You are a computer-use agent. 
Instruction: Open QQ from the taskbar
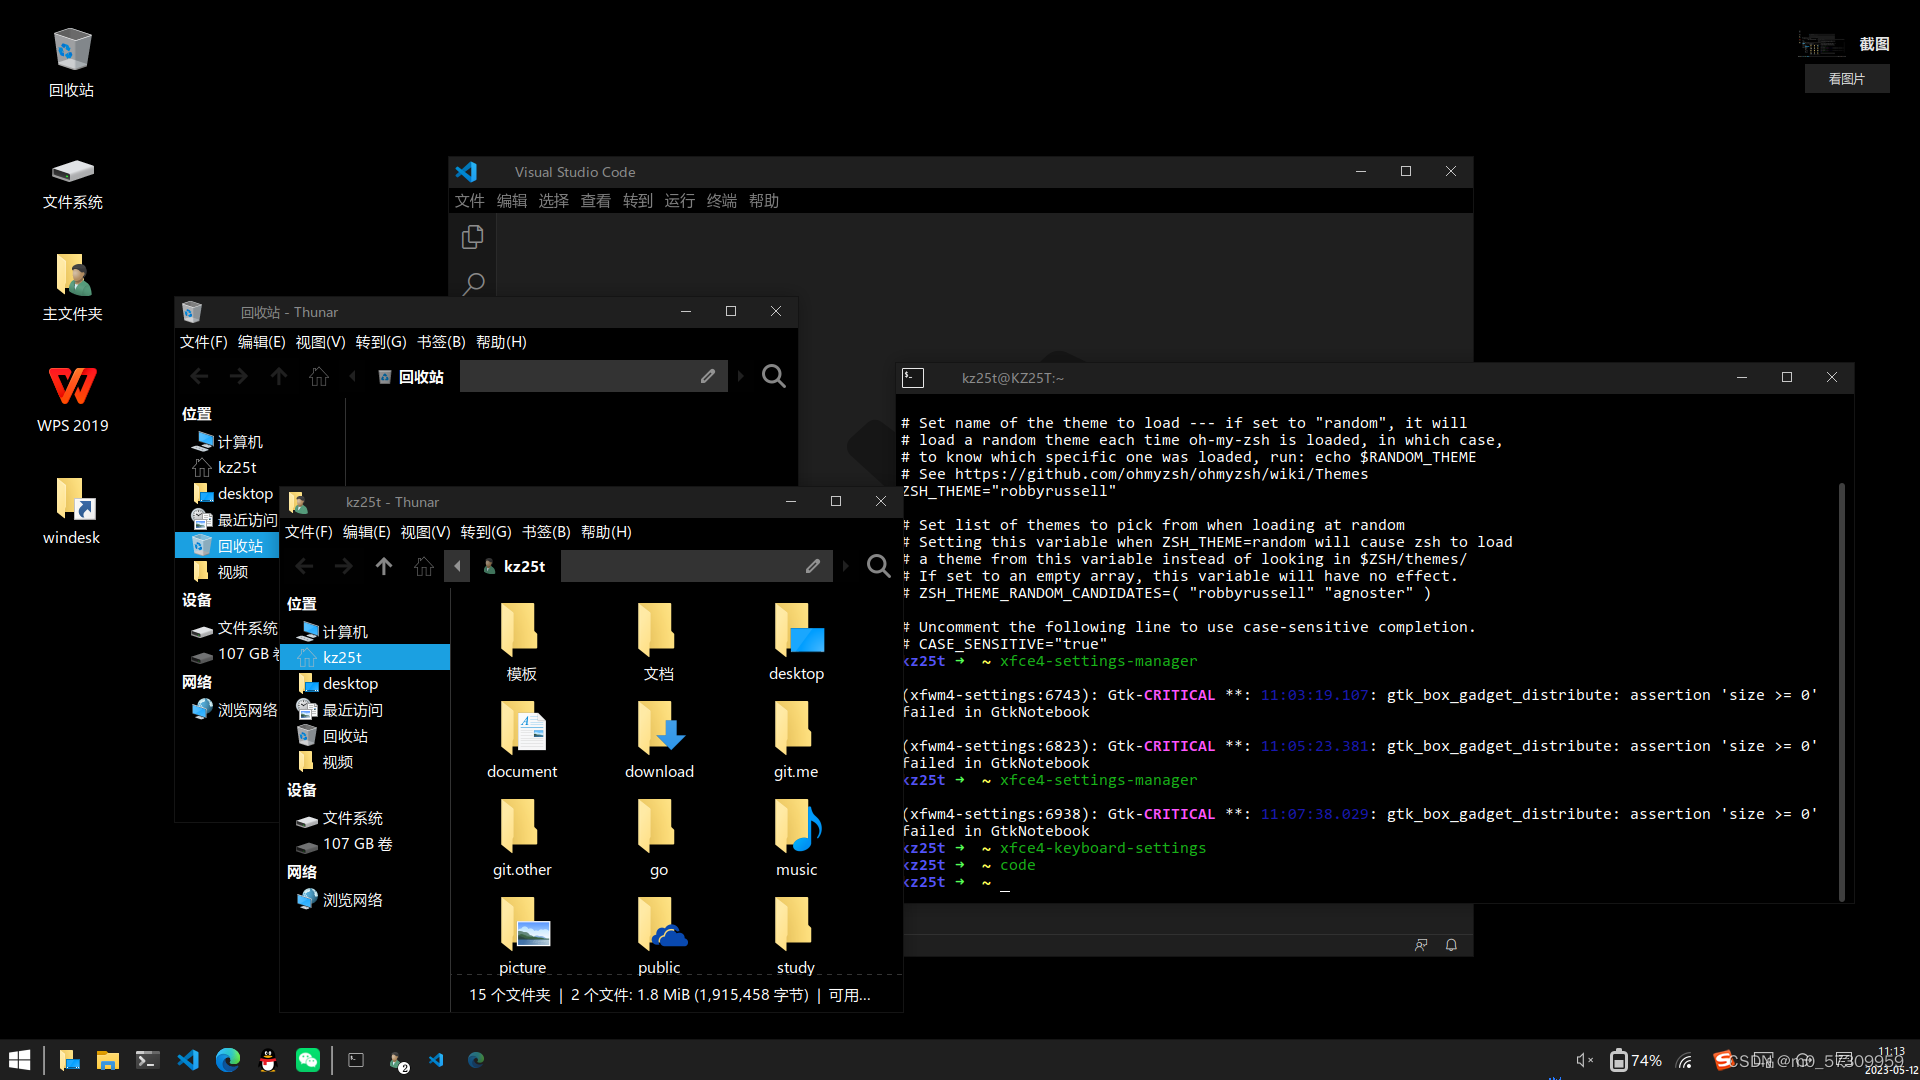267,1060
